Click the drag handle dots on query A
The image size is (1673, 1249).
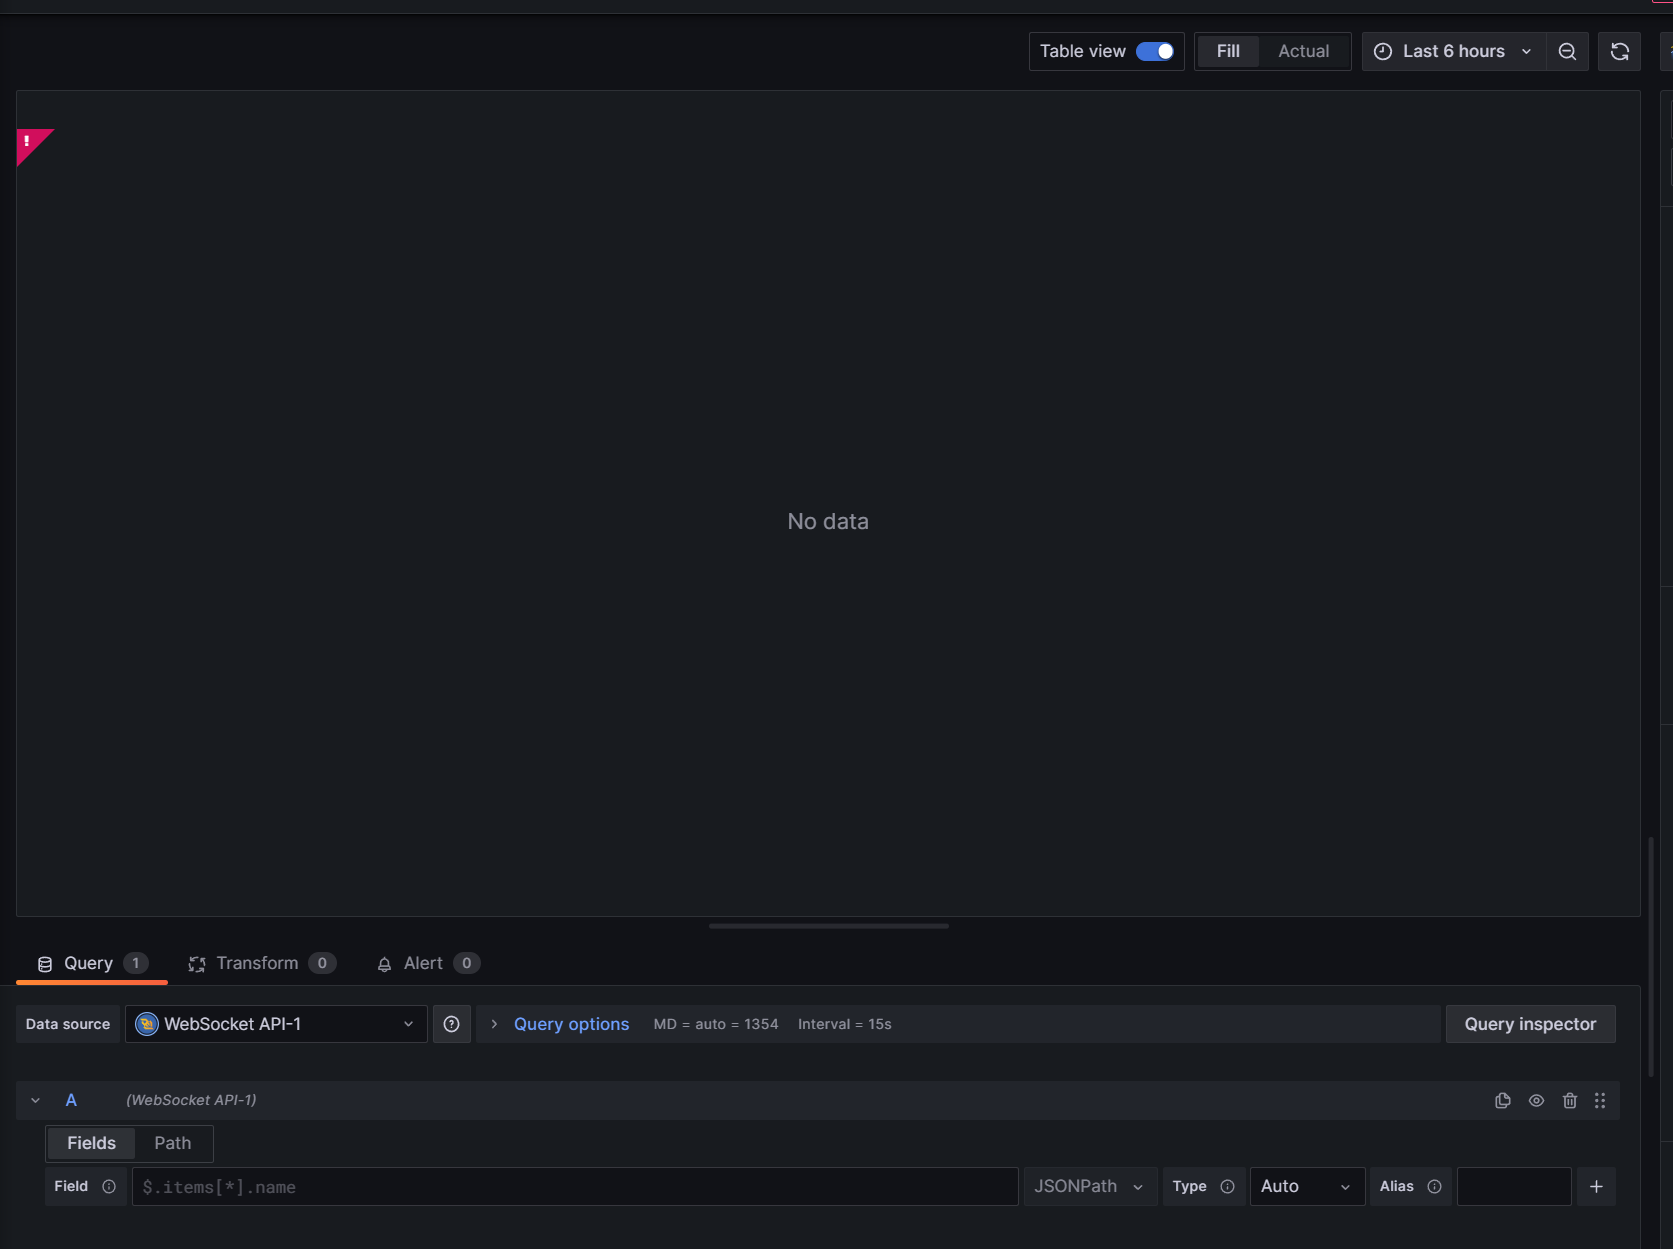click(x=1600, y=1100)
